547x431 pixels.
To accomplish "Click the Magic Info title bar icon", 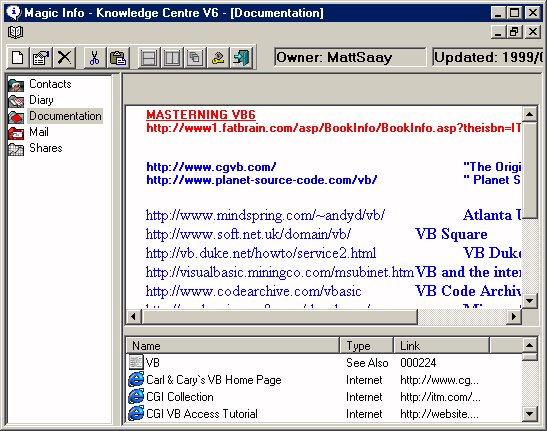I will click(14, 13).
